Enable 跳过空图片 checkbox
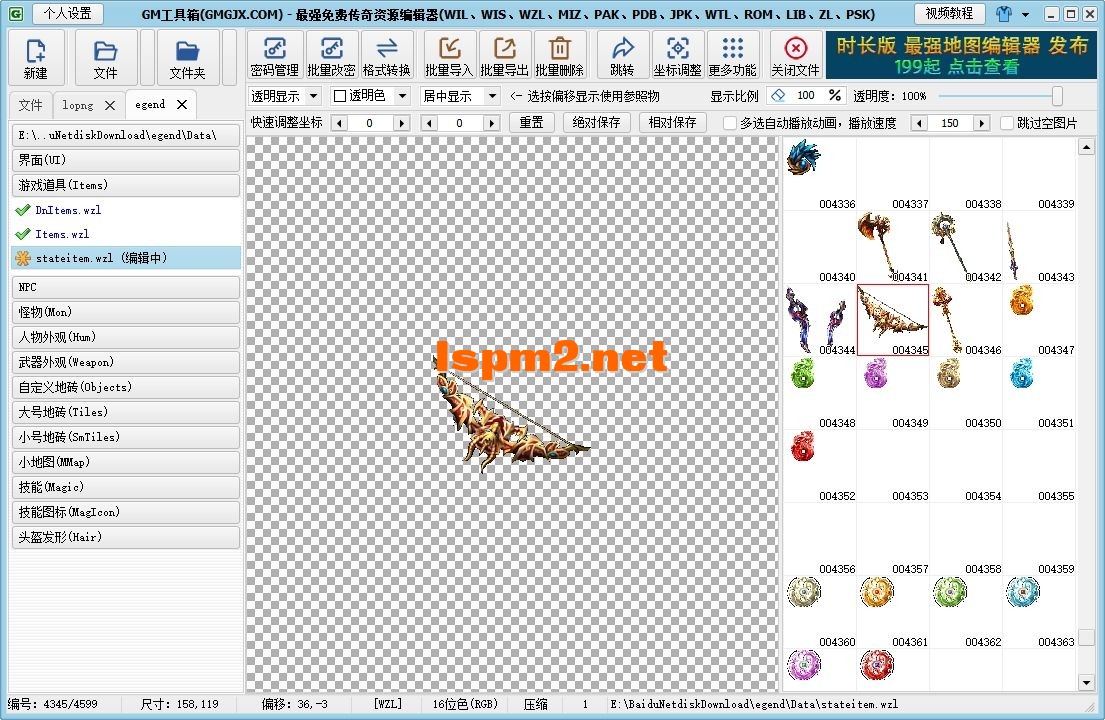This screenshot has height=720, width=1105. pyautogui.click(x=1007, y=123)
